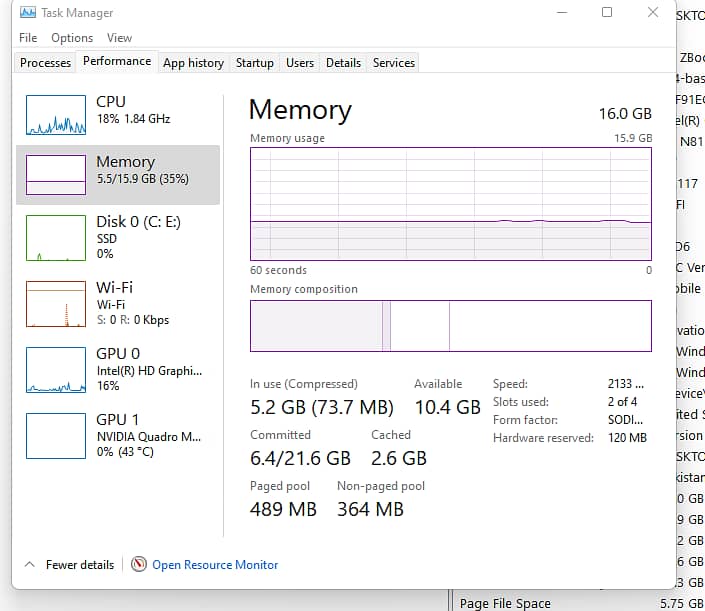705x611 pixels.
Task: Open the Resource Monitor link
Action: 215,565
